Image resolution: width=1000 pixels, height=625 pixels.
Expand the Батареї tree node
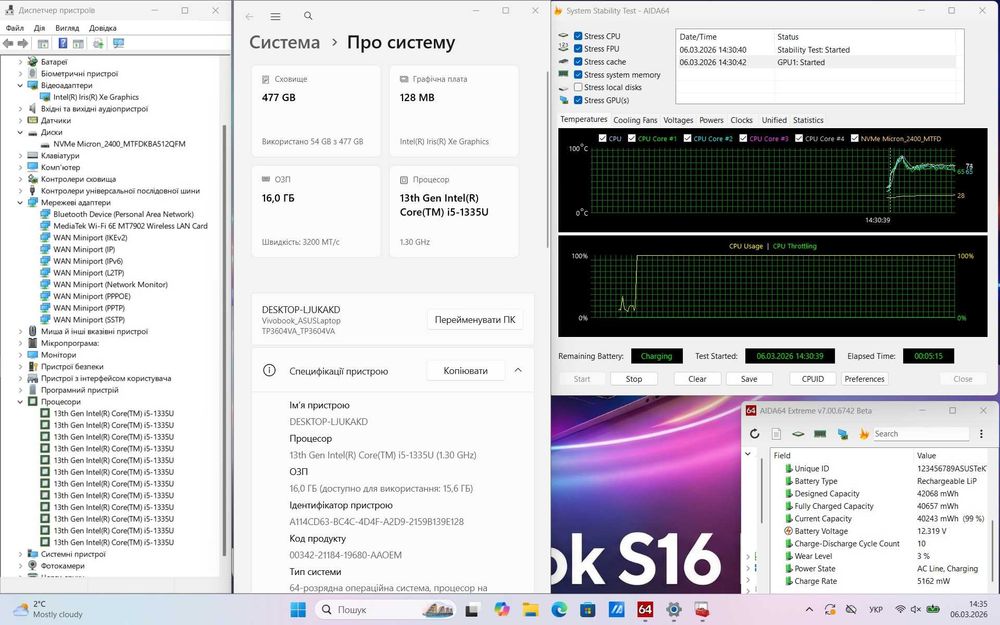(20, 62)
